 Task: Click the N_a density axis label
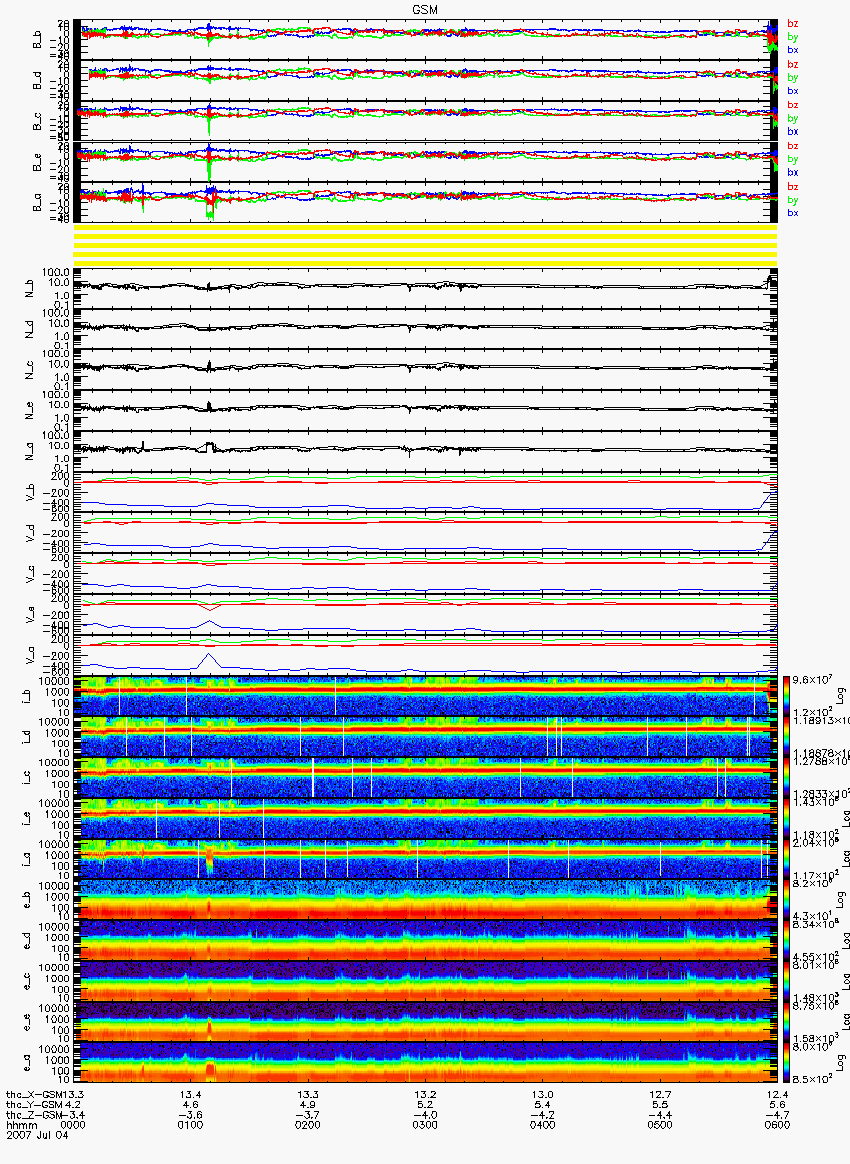pos(30,452)
